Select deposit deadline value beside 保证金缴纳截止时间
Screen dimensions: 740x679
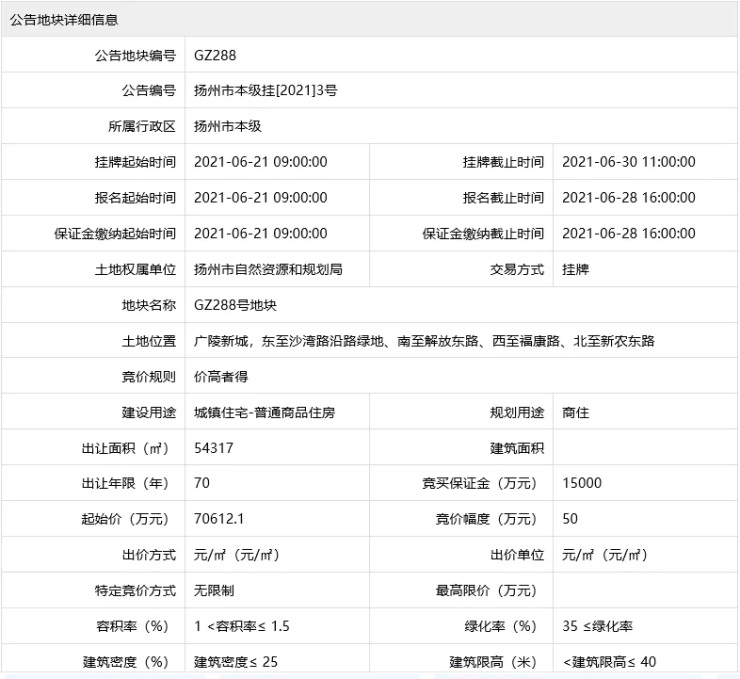pyautogui.click(x=629, y=234)
